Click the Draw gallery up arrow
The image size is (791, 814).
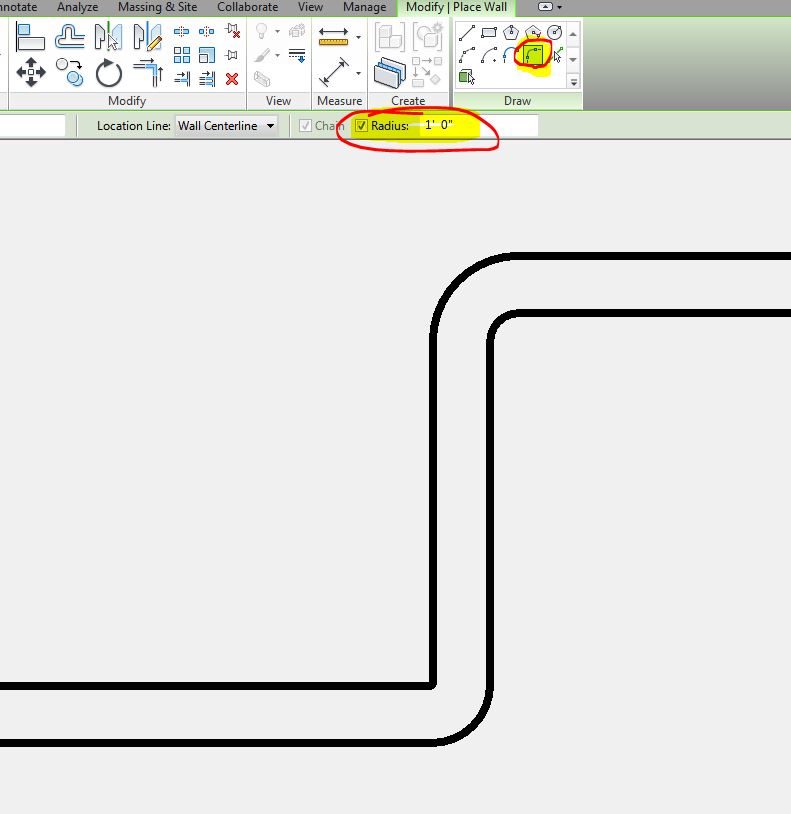point(573,35)
